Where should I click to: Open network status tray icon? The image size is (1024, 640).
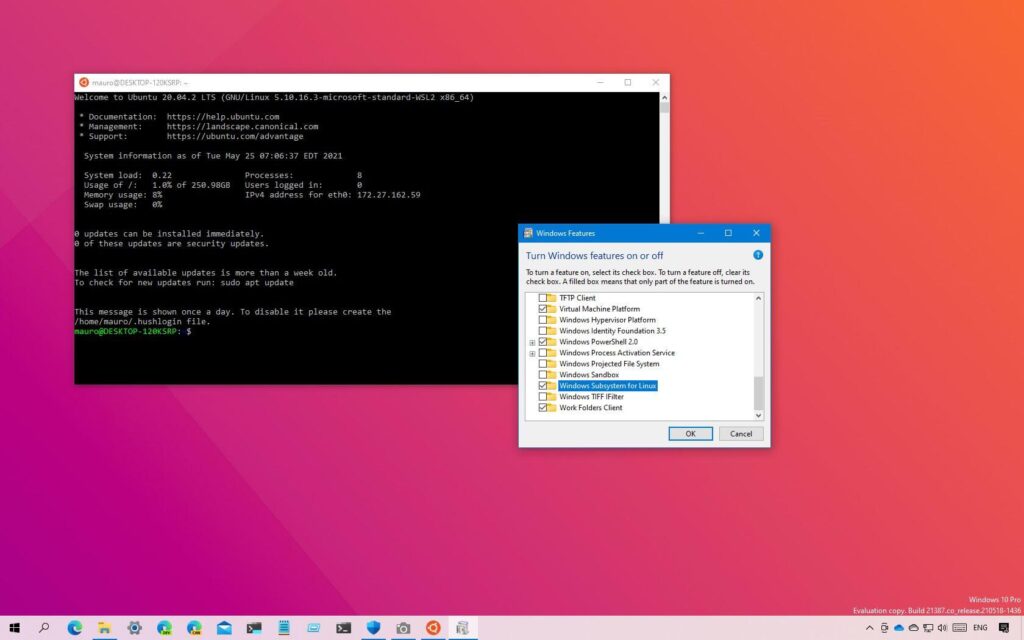point(928,628)
